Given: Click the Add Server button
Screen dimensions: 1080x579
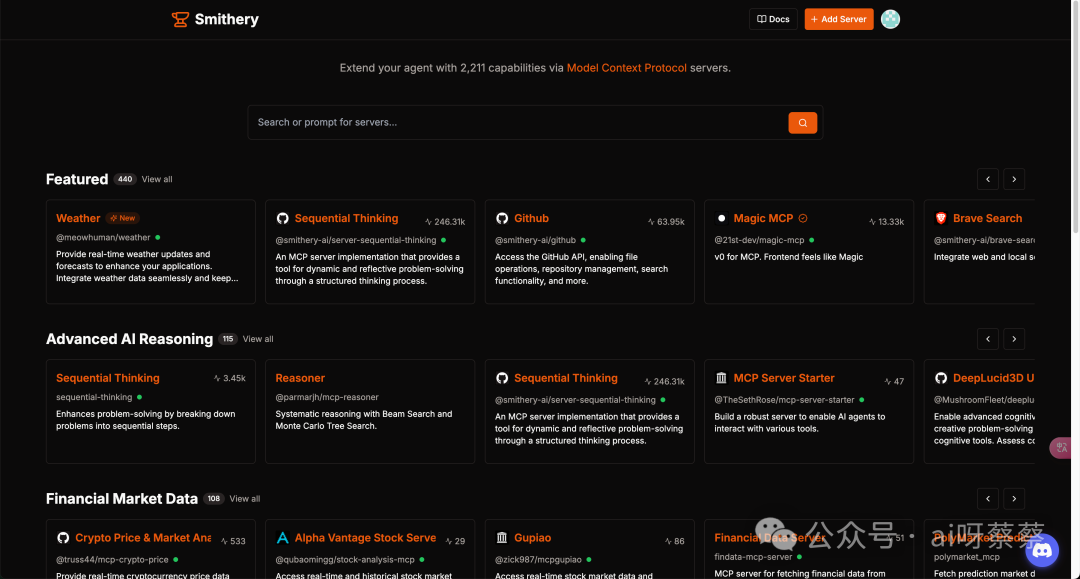Looking at the screenshot, I should 838,19.
